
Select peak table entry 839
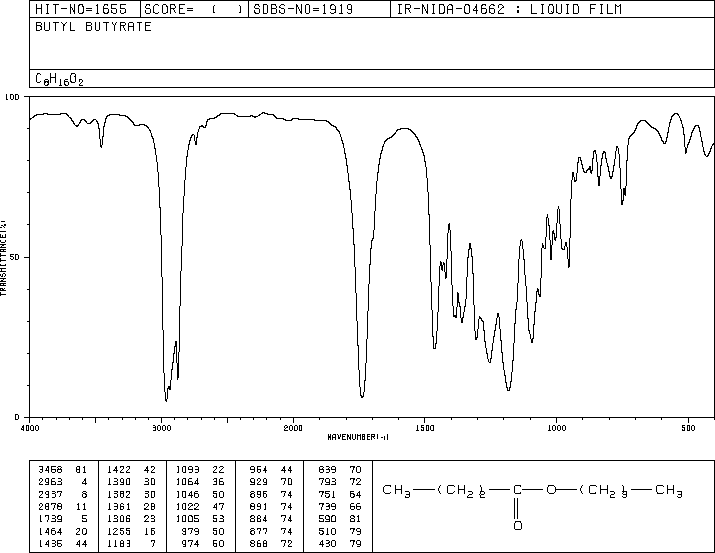[x=340, y=470]
